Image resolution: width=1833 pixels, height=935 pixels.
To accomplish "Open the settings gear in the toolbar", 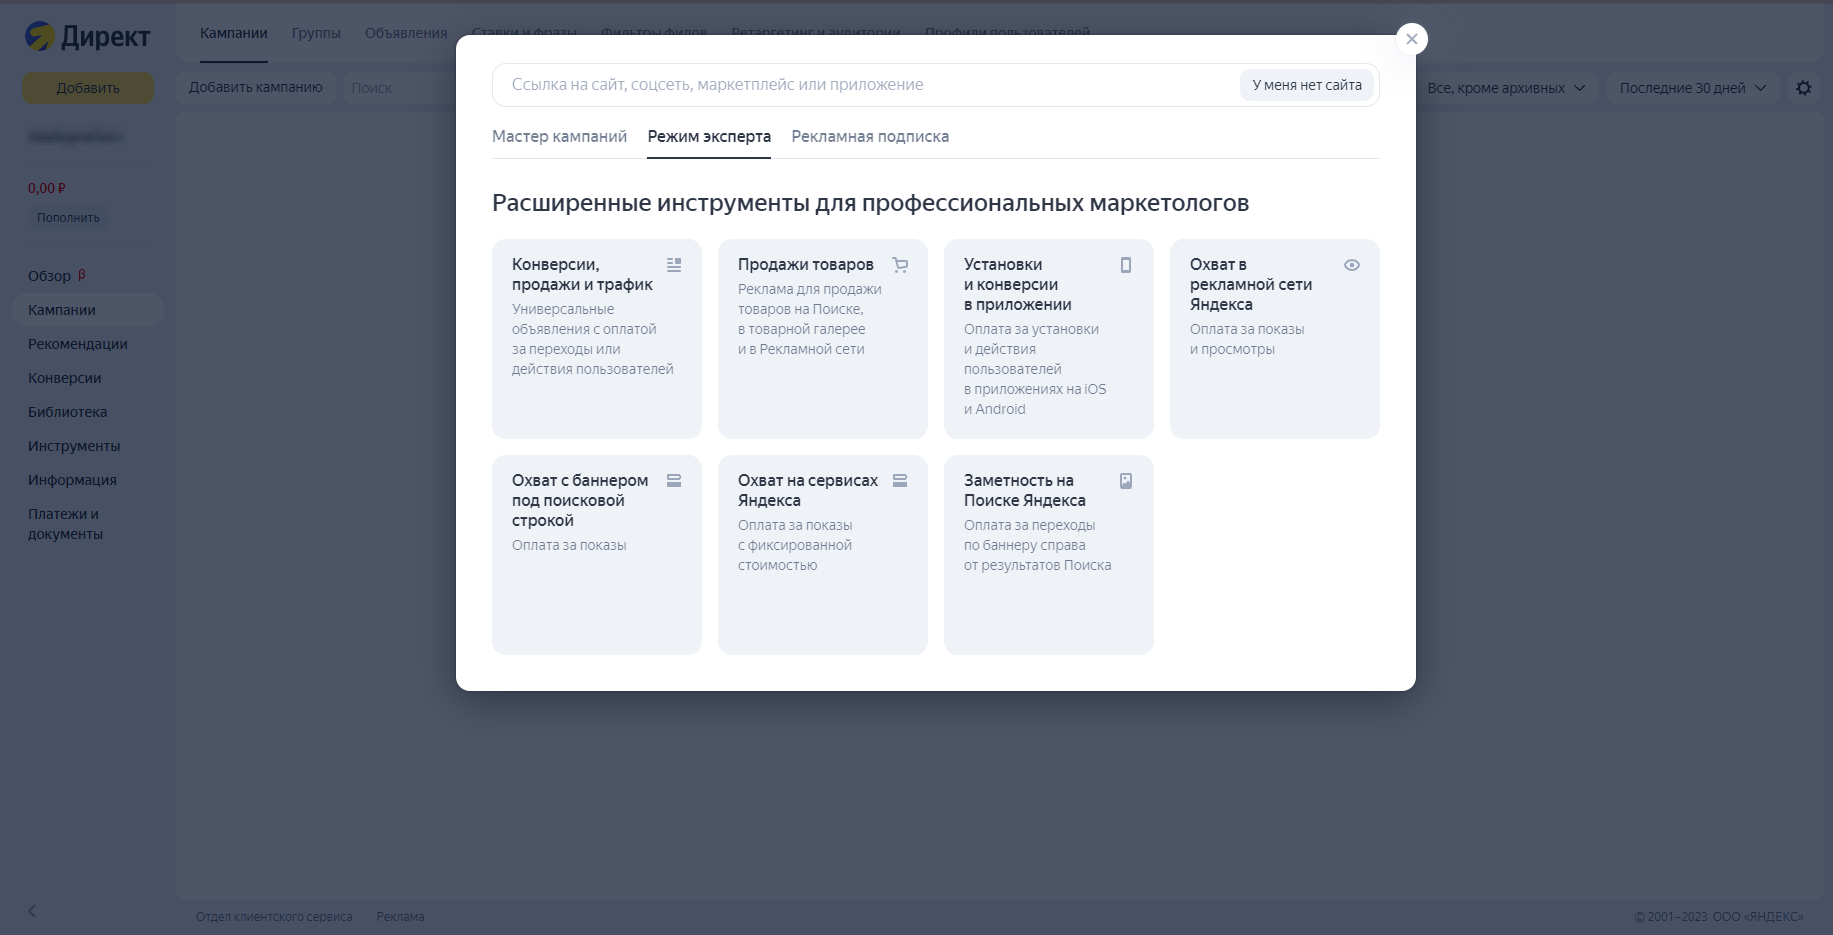I will pos(1804,88).
